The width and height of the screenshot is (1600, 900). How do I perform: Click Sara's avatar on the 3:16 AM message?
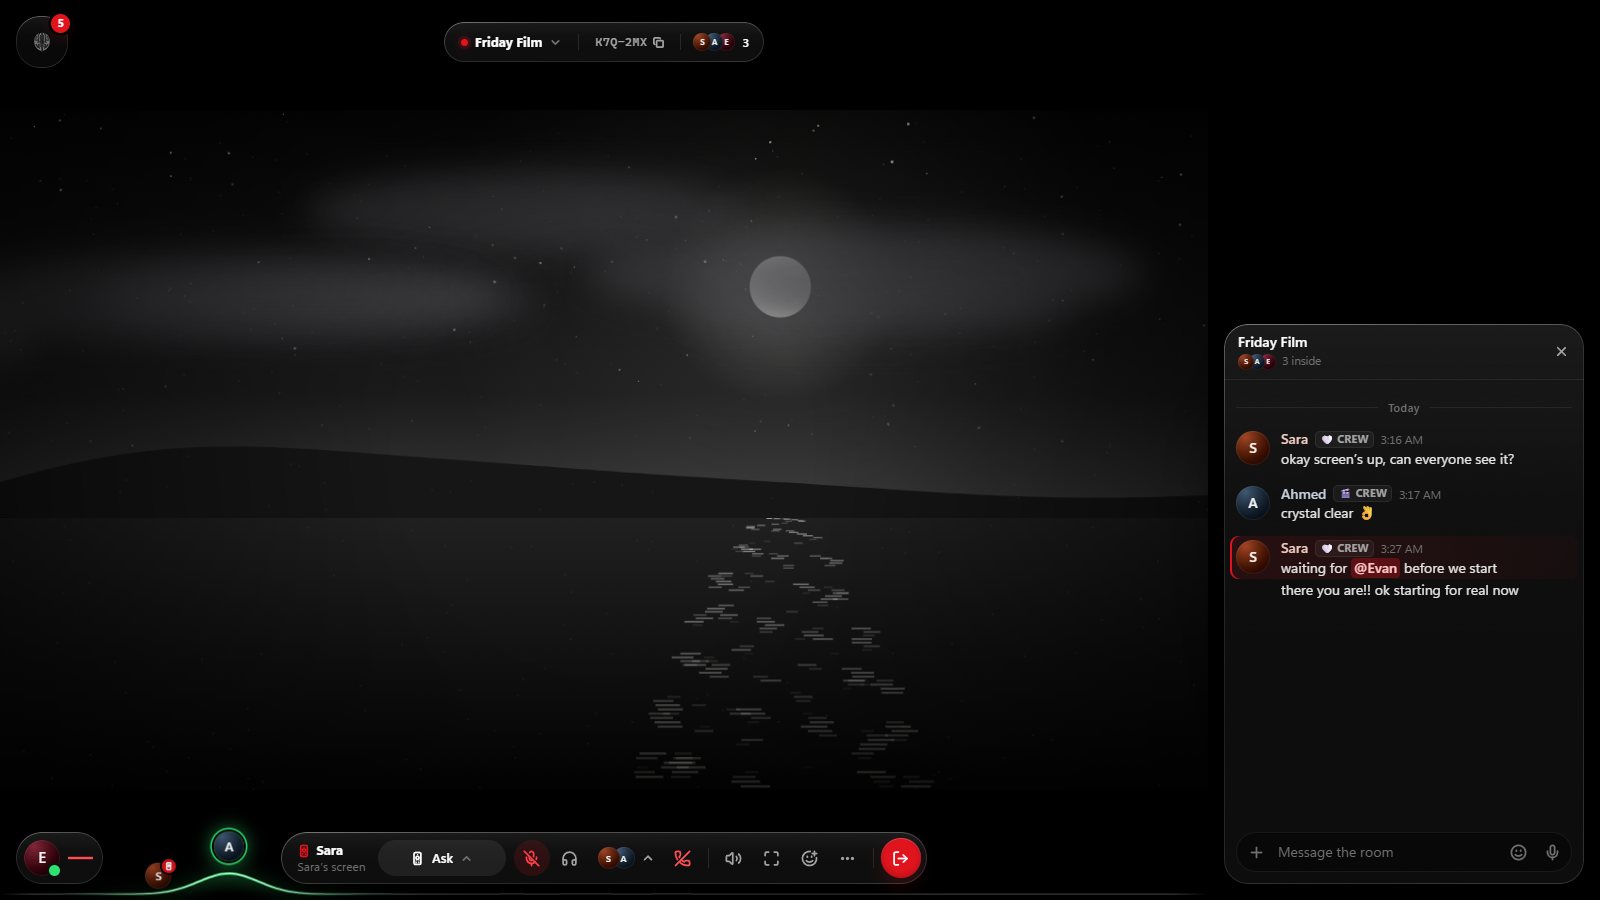coord(1253,448)
